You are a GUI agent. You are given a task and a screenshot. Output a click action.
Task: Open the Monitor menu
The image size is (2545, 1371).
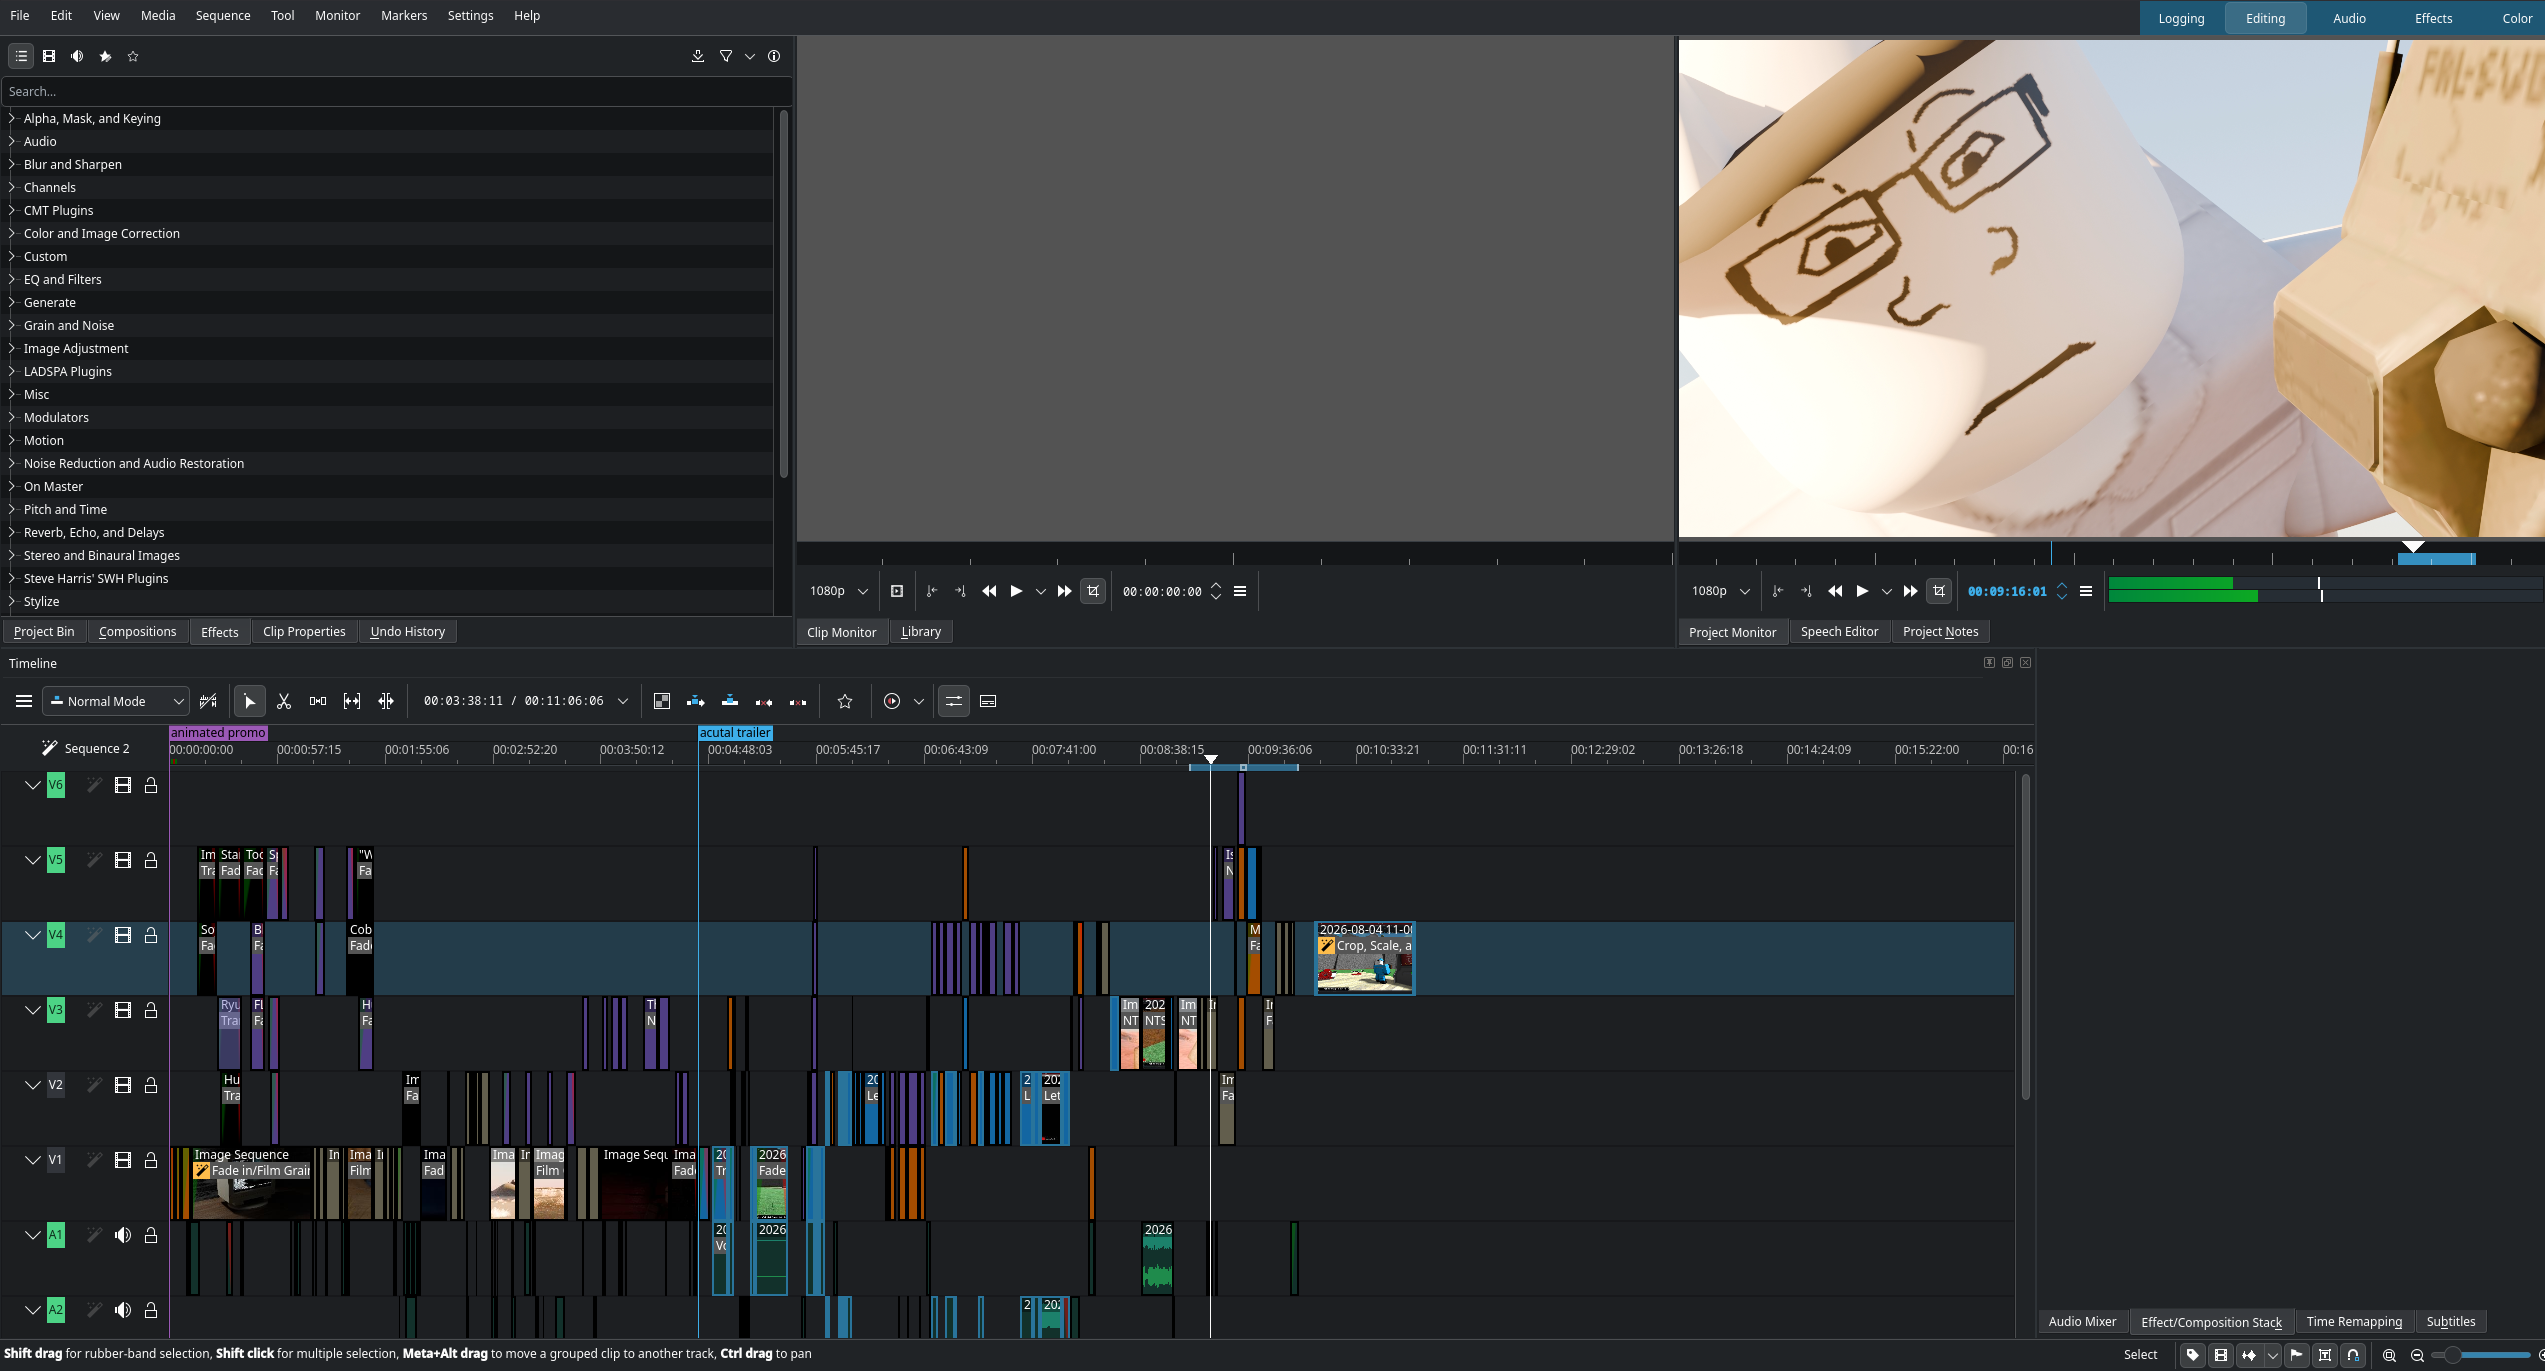pyautogui.click(x=337, y=16)
